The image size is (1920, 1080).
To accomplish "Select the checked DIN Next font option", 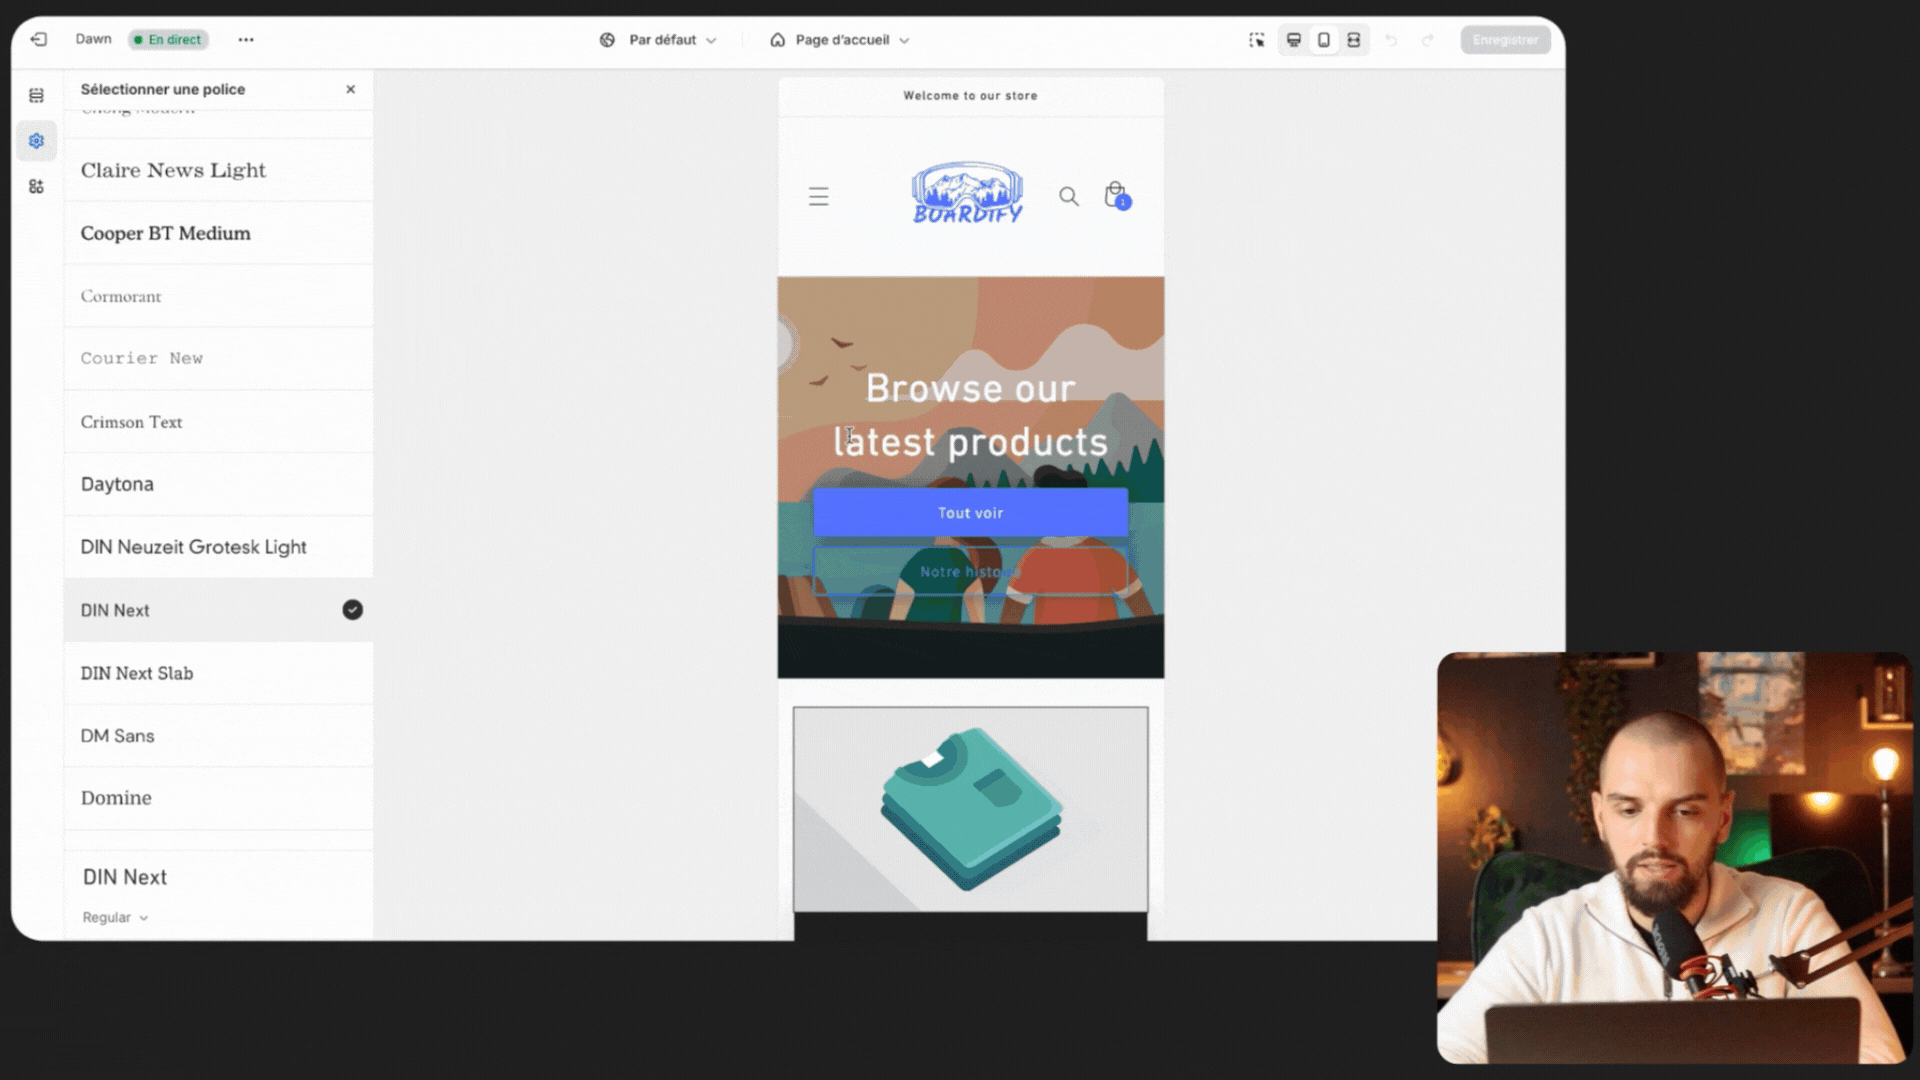I will click(x=218, y=610).
